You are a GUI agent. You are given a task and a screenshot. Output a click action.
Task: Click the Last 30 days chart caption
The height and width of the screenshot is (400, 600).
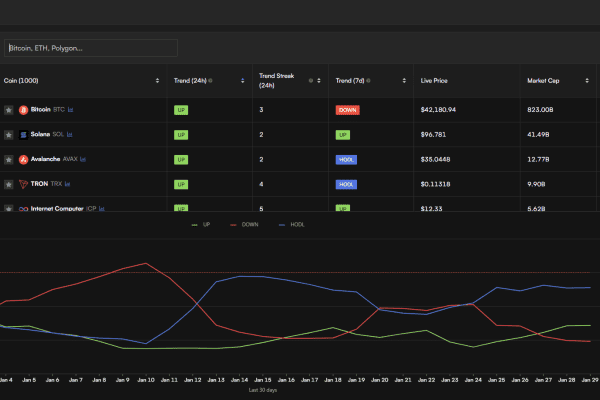(x=263, y=390)
